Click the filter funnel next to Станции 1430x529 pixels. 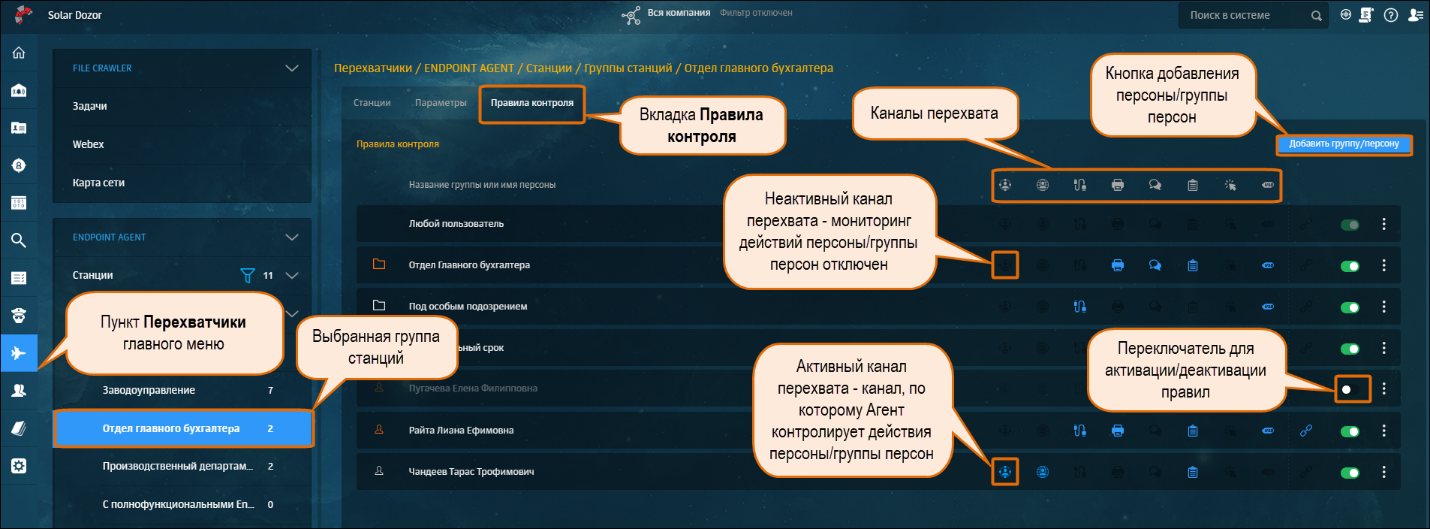(248, 275)
